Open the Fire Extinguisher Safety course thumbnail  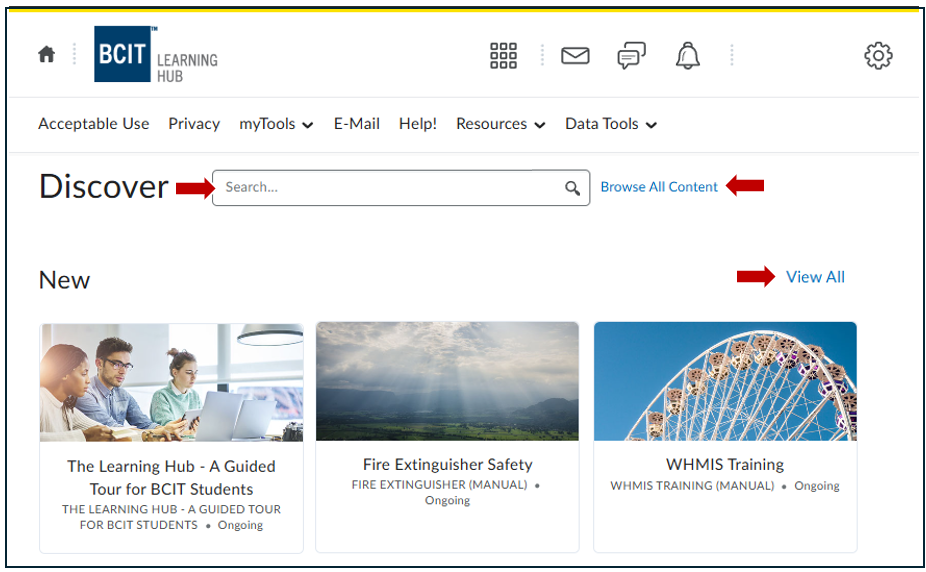coord(447,381)
